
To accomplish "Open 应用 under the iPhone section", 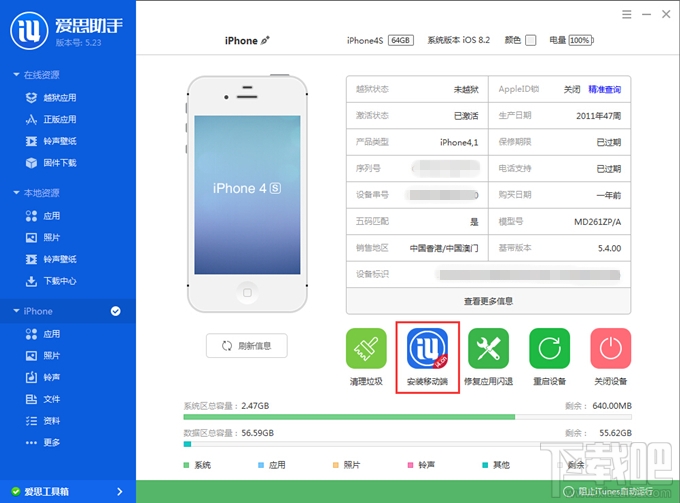I will (x=43, y=334).
